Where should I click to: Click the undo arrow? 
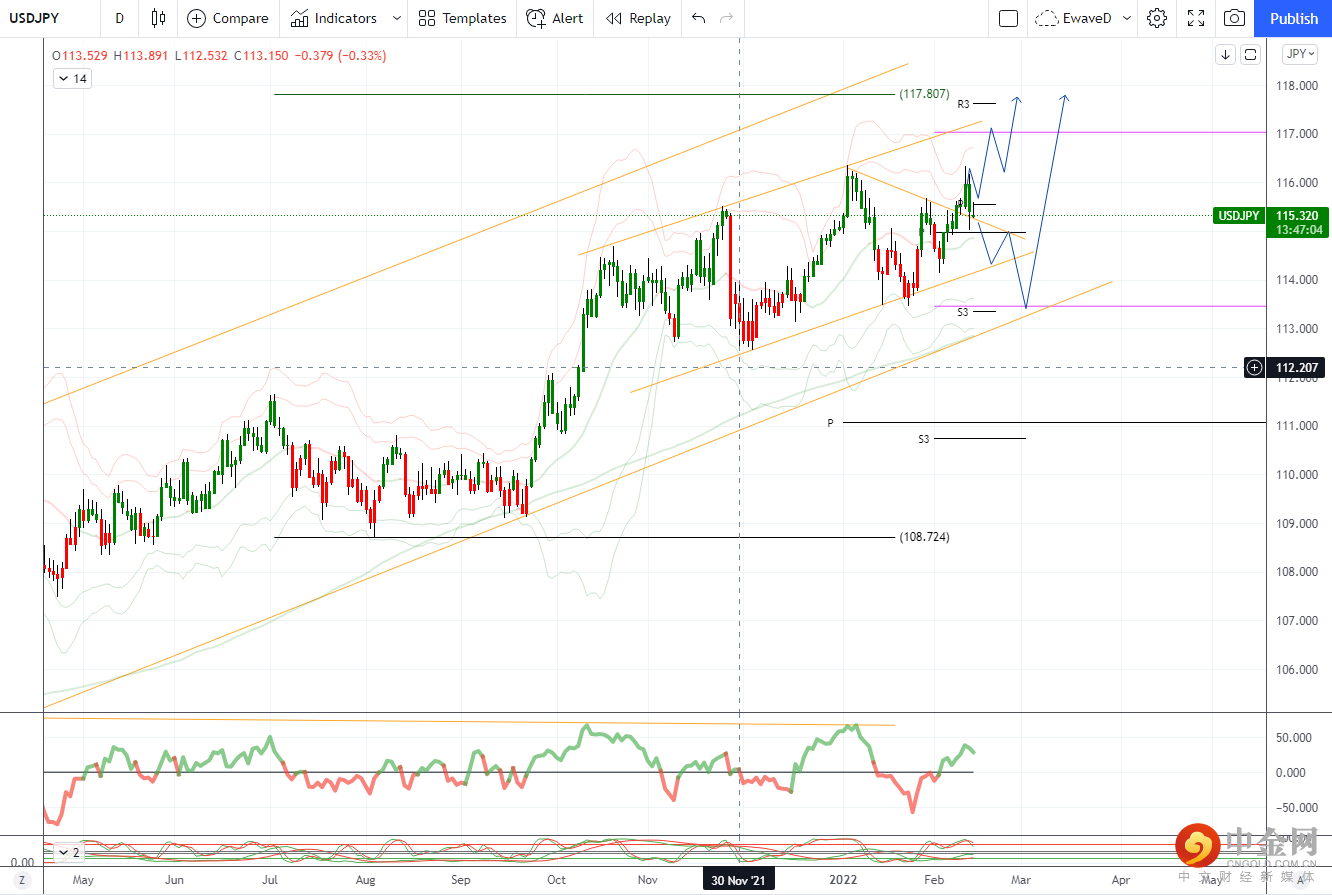pyautogui.click(x=698, y=18)
